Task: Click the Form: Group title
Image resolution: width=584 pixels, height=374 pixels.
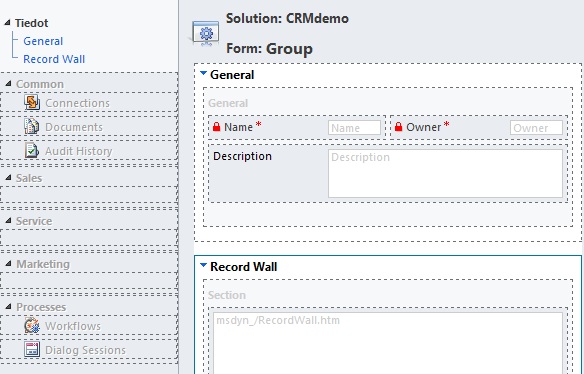Action: tap(269, 49)
